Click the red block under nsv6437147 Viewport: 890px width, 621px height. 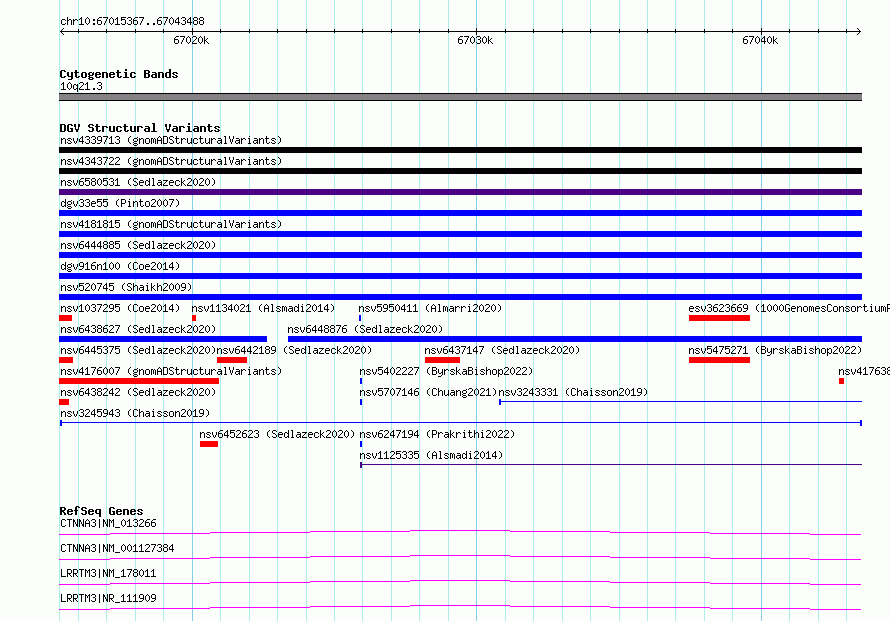442,360
